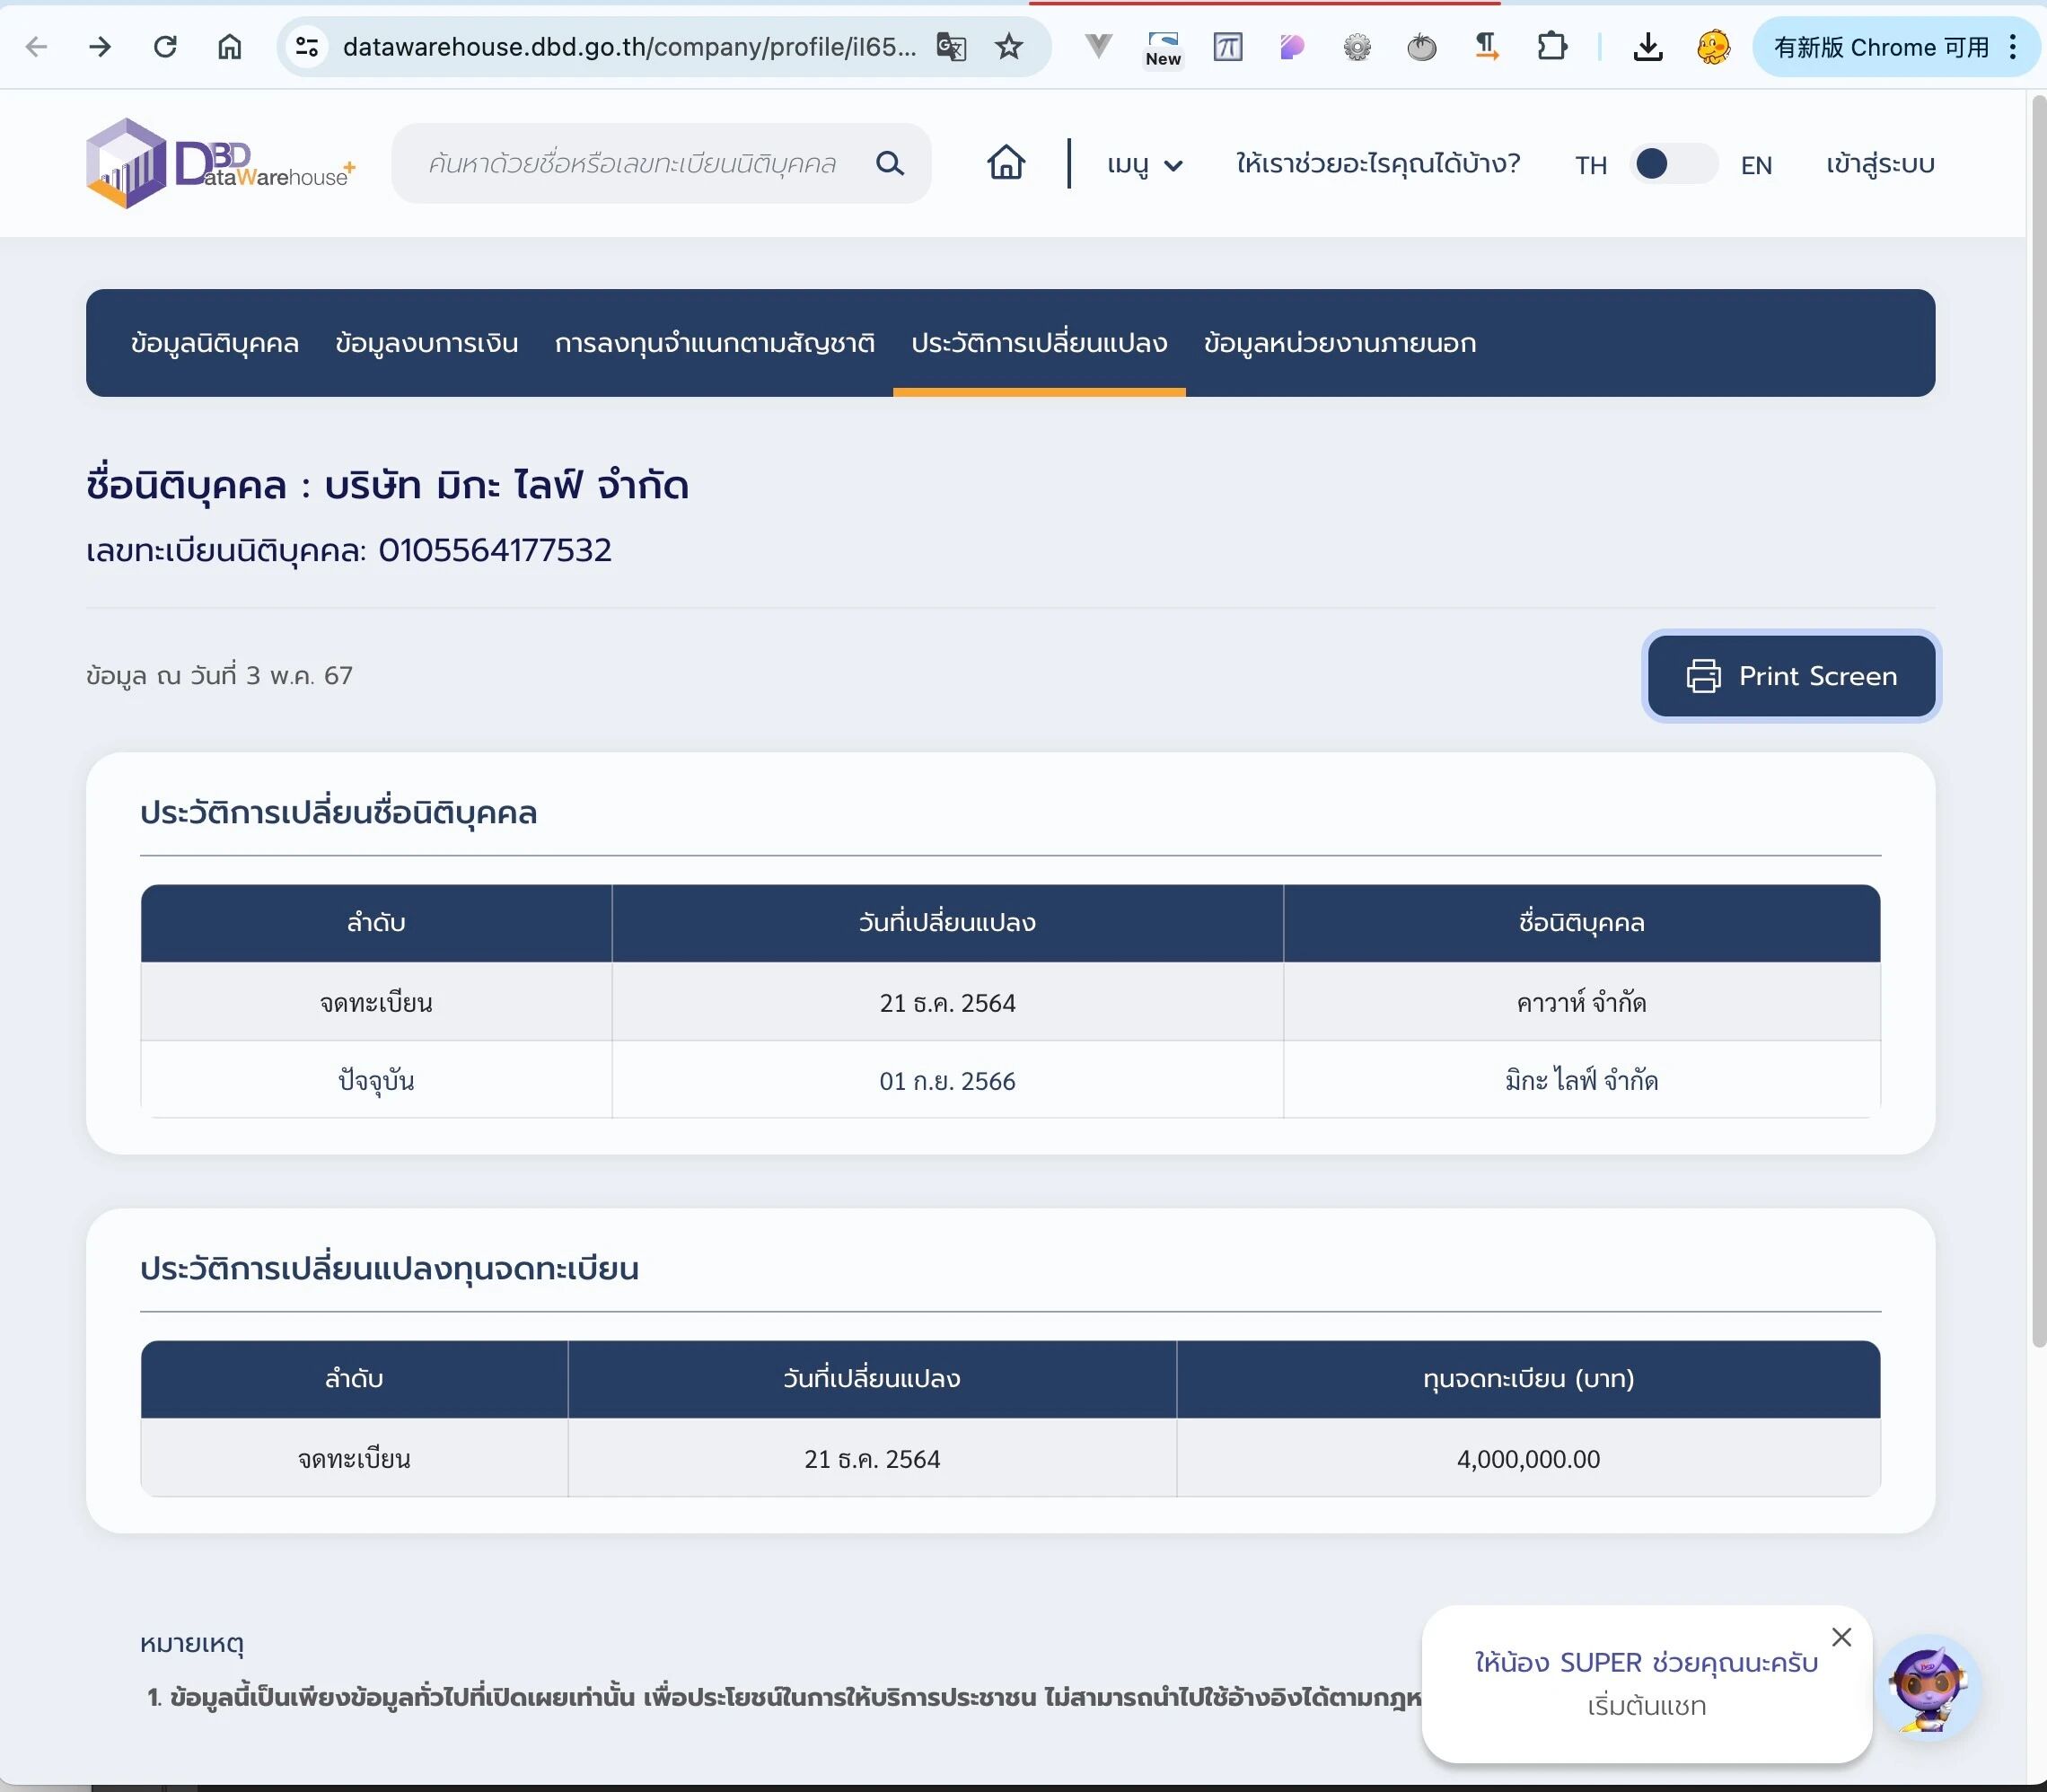Switch to ข้อมูลนิติบุคคล tab

pyautogui.click(x=214, y=343)
